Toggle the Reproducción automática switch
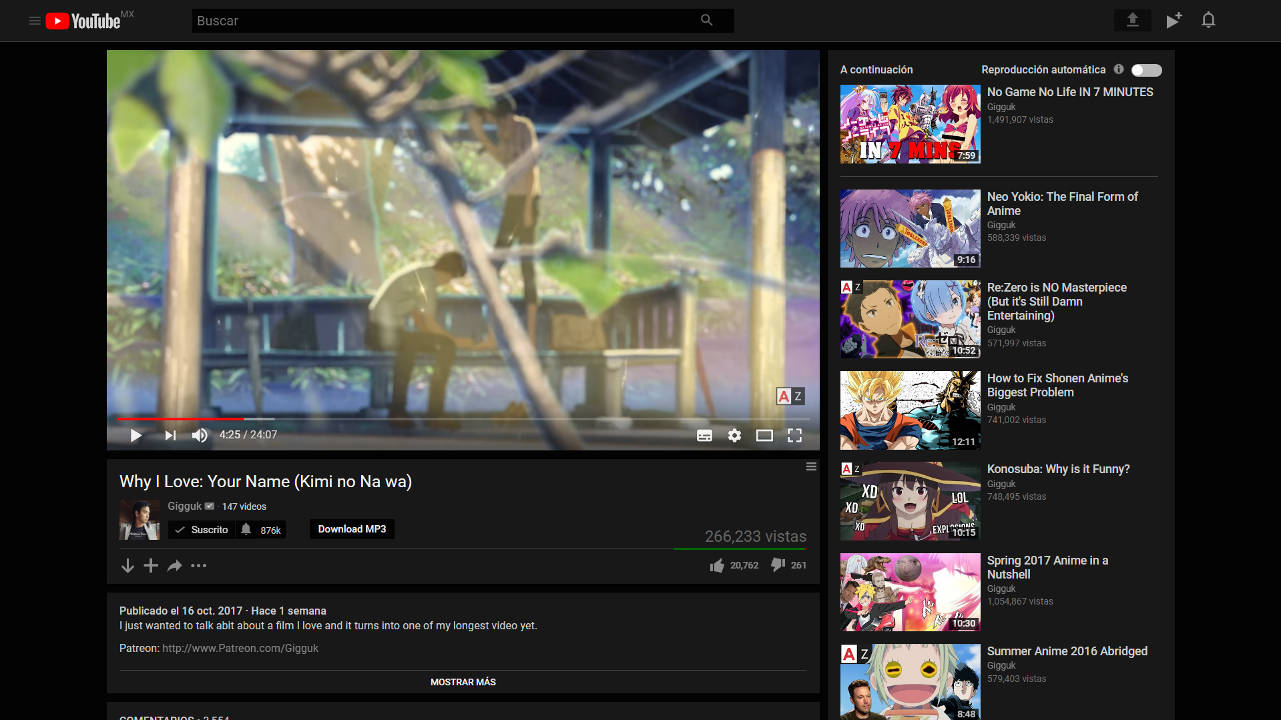This screenshot has height=720, width=1281. click(1147, 70)
